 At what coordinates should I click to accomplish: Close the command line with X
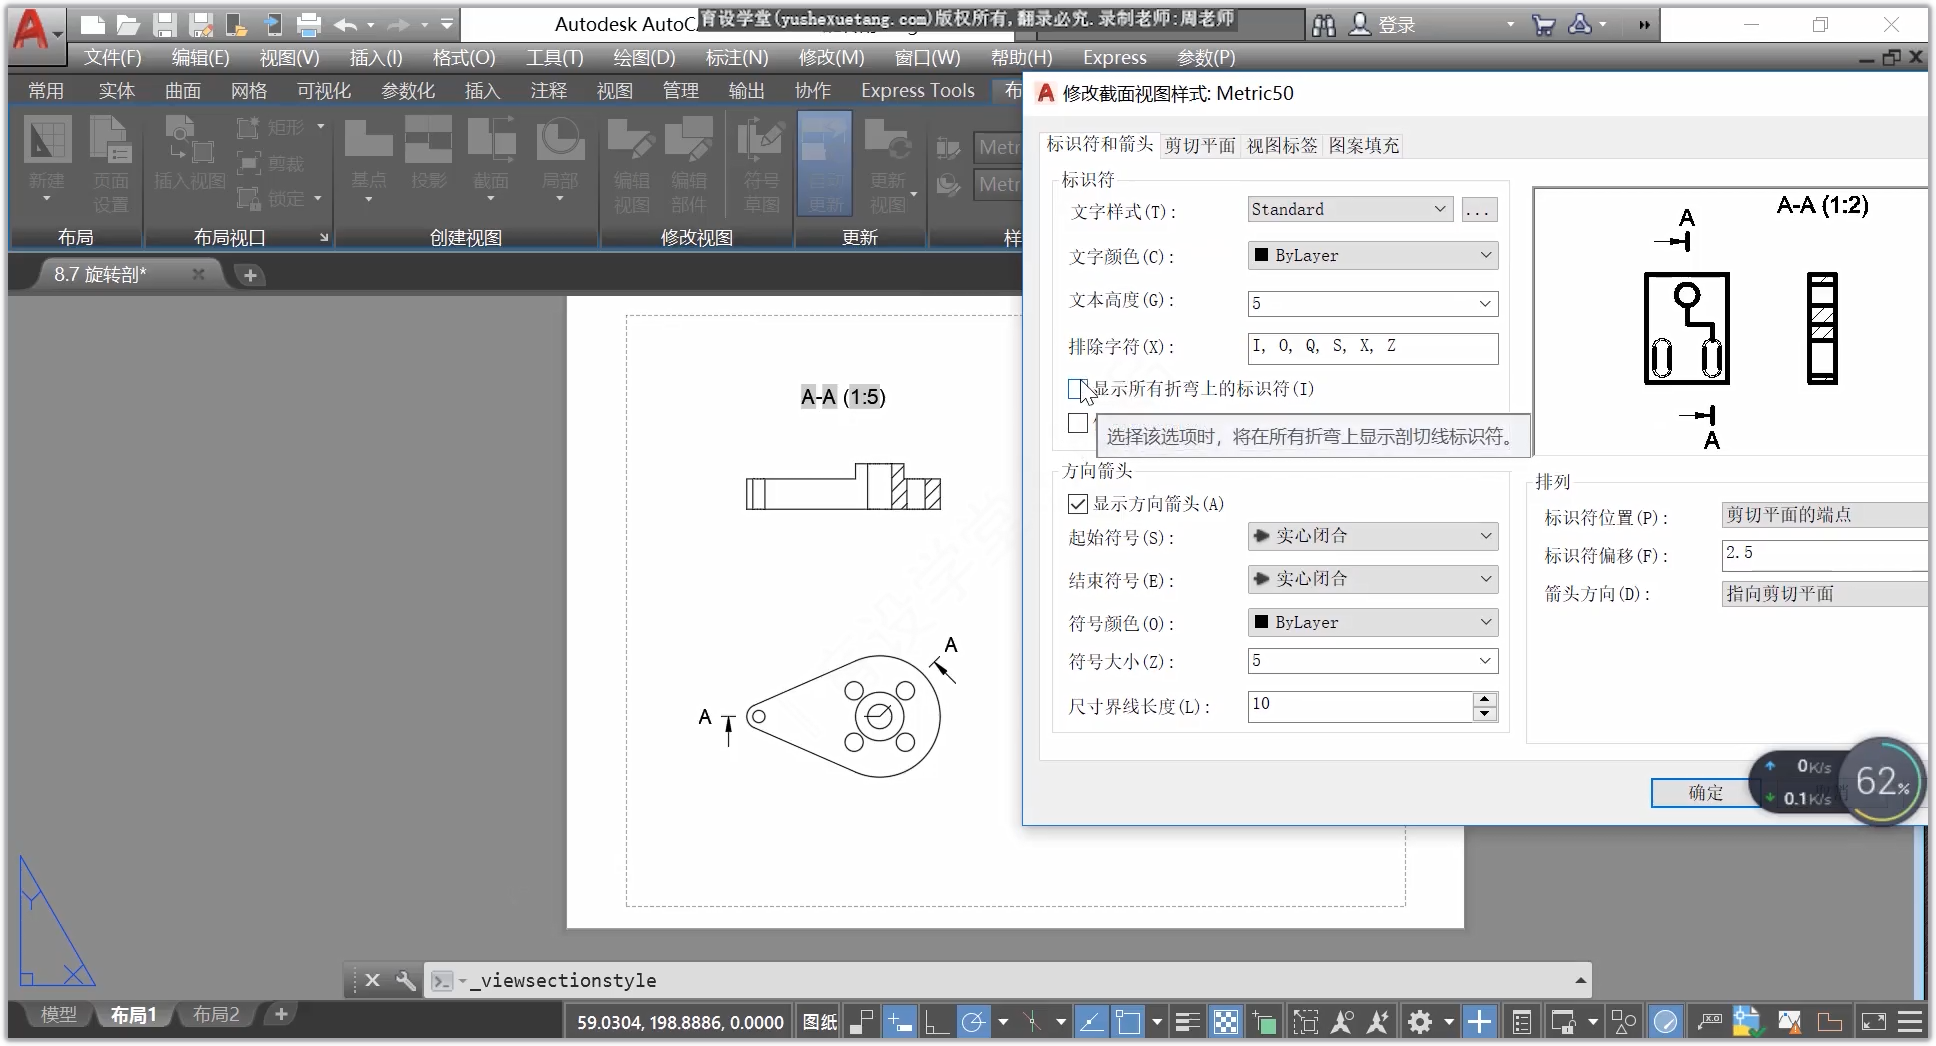point(372,981)
